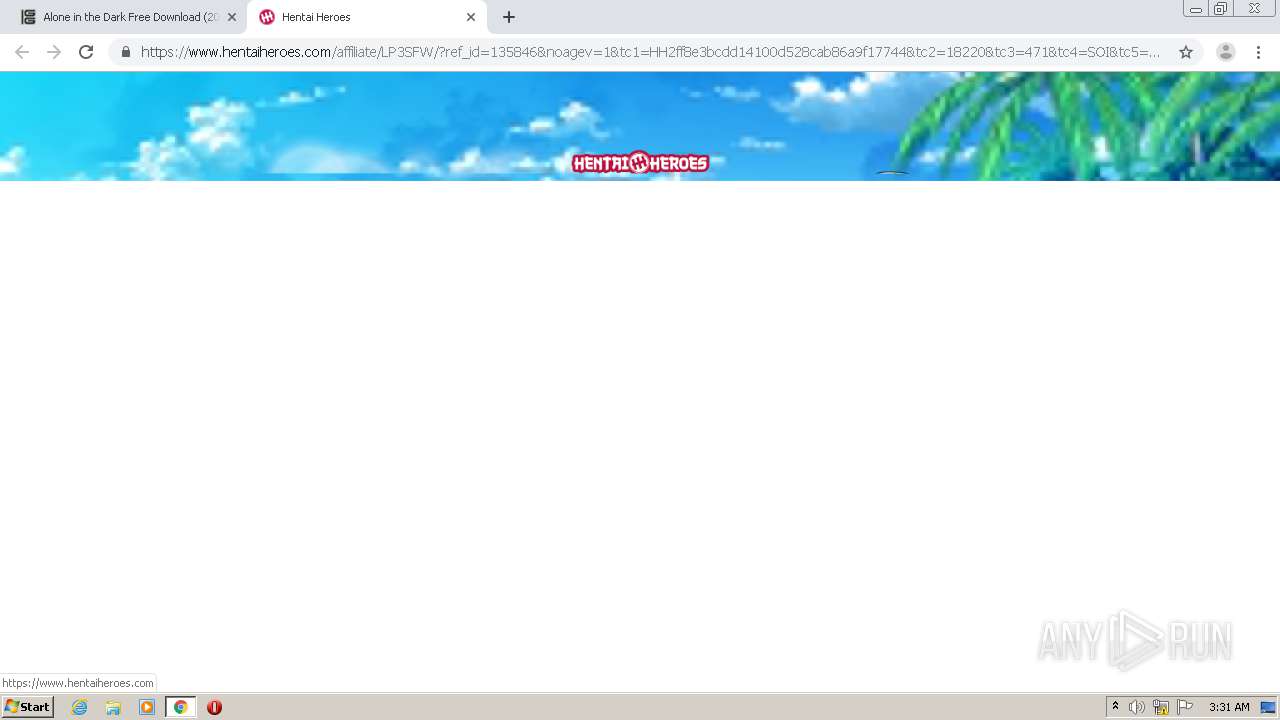Open the Windows Start menu
This screenshot has height=720, width=1280.
point(28,707)
